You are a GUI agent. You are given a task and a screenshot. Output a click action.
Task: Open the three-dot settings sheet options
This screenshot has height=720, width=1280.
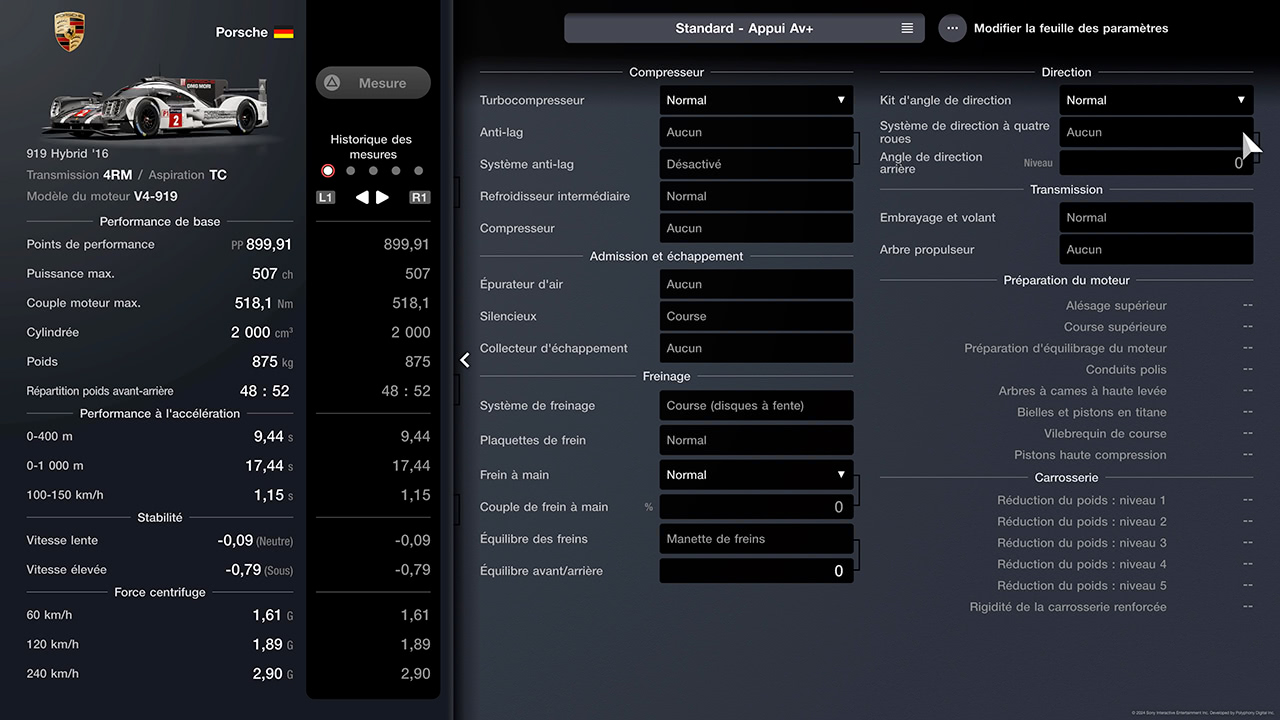[952, 28]
